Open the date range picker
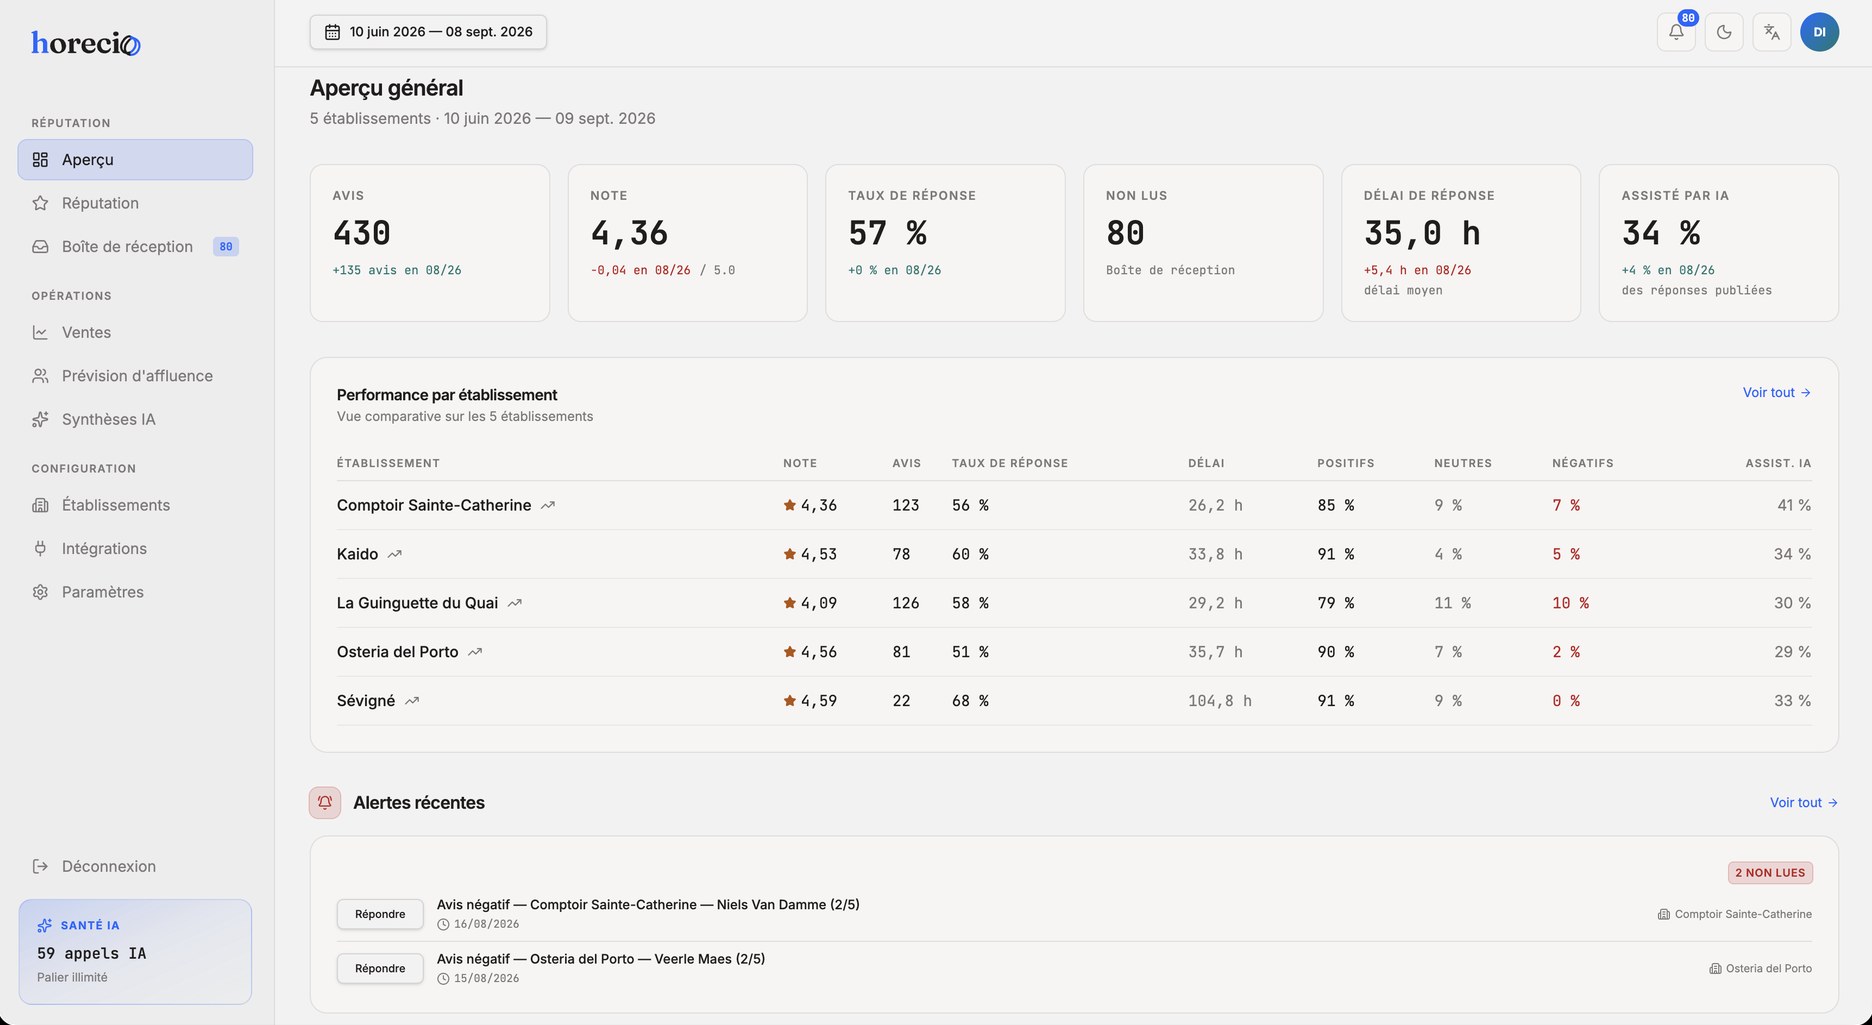The width and height of the screenshot is (1872, 1025). point(428,32)
